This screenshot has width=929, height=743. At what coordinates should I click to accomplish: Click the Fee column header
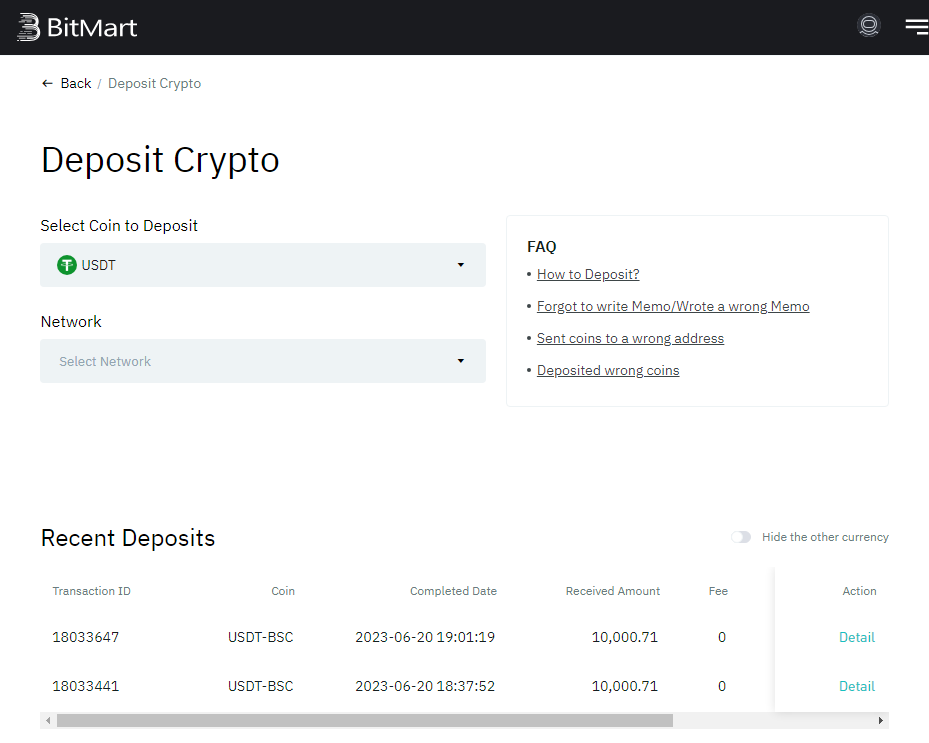(x=718, y=591)
